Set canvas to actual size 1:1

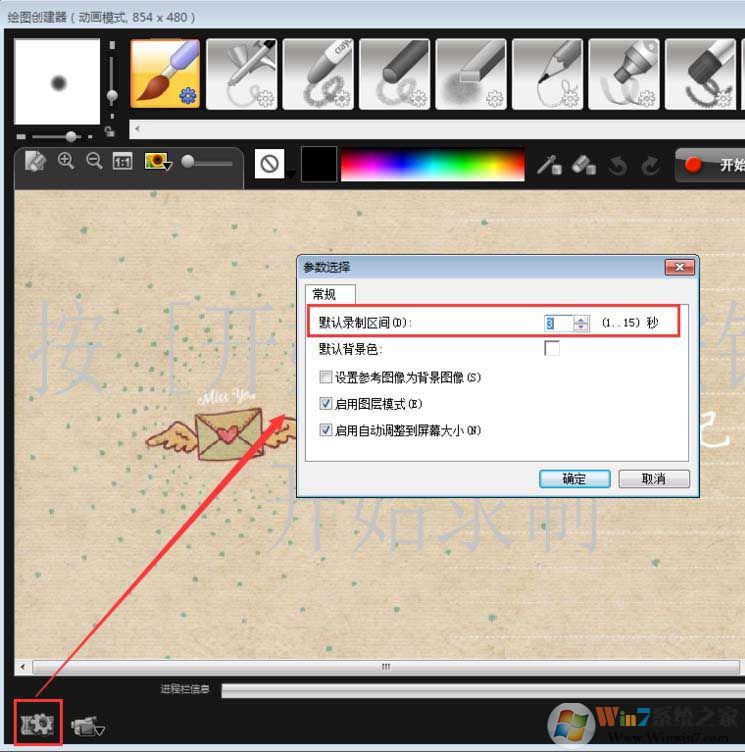pyautogui.click(x=123, y=161)
